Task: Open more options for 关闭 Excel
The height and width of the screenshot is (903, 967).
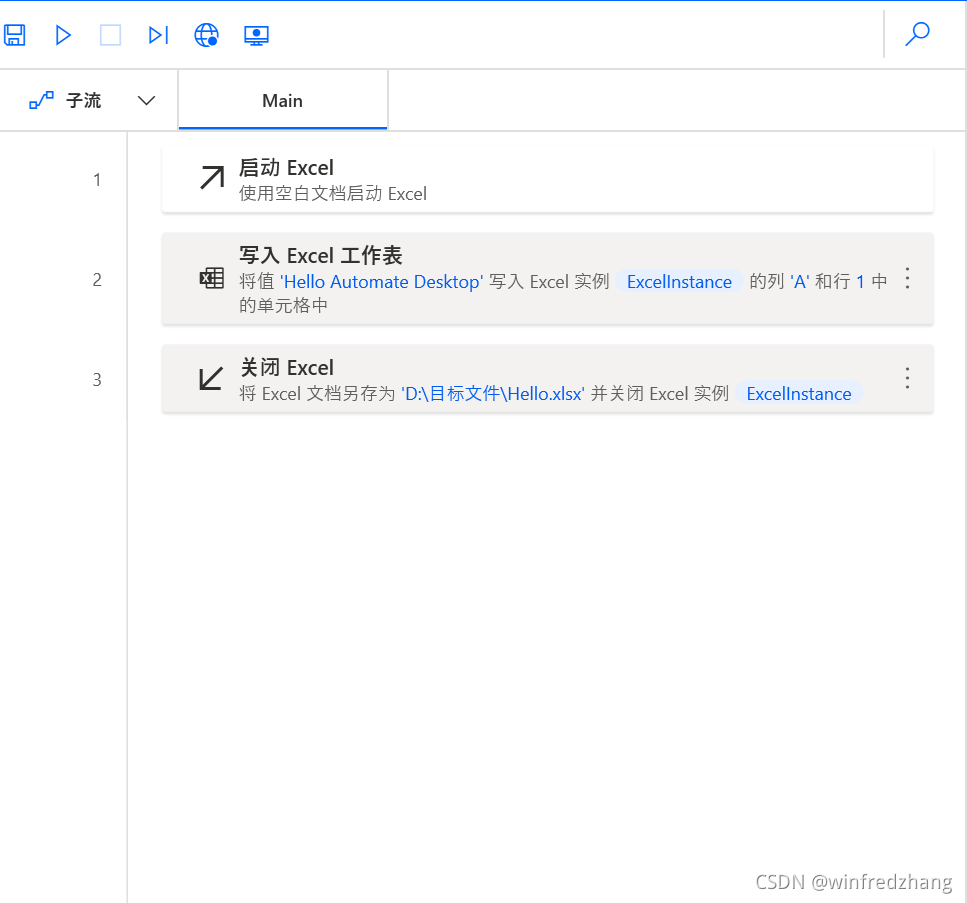Action: coord(907,377)
